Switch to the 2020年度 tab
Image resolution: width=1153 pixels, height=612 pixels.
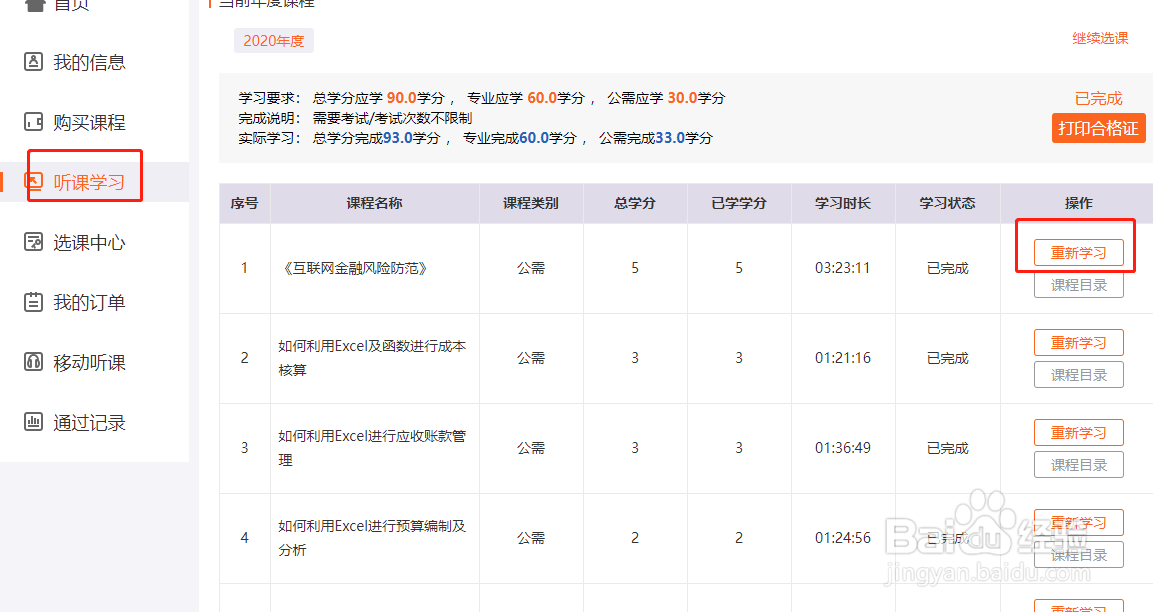(273, 40)
